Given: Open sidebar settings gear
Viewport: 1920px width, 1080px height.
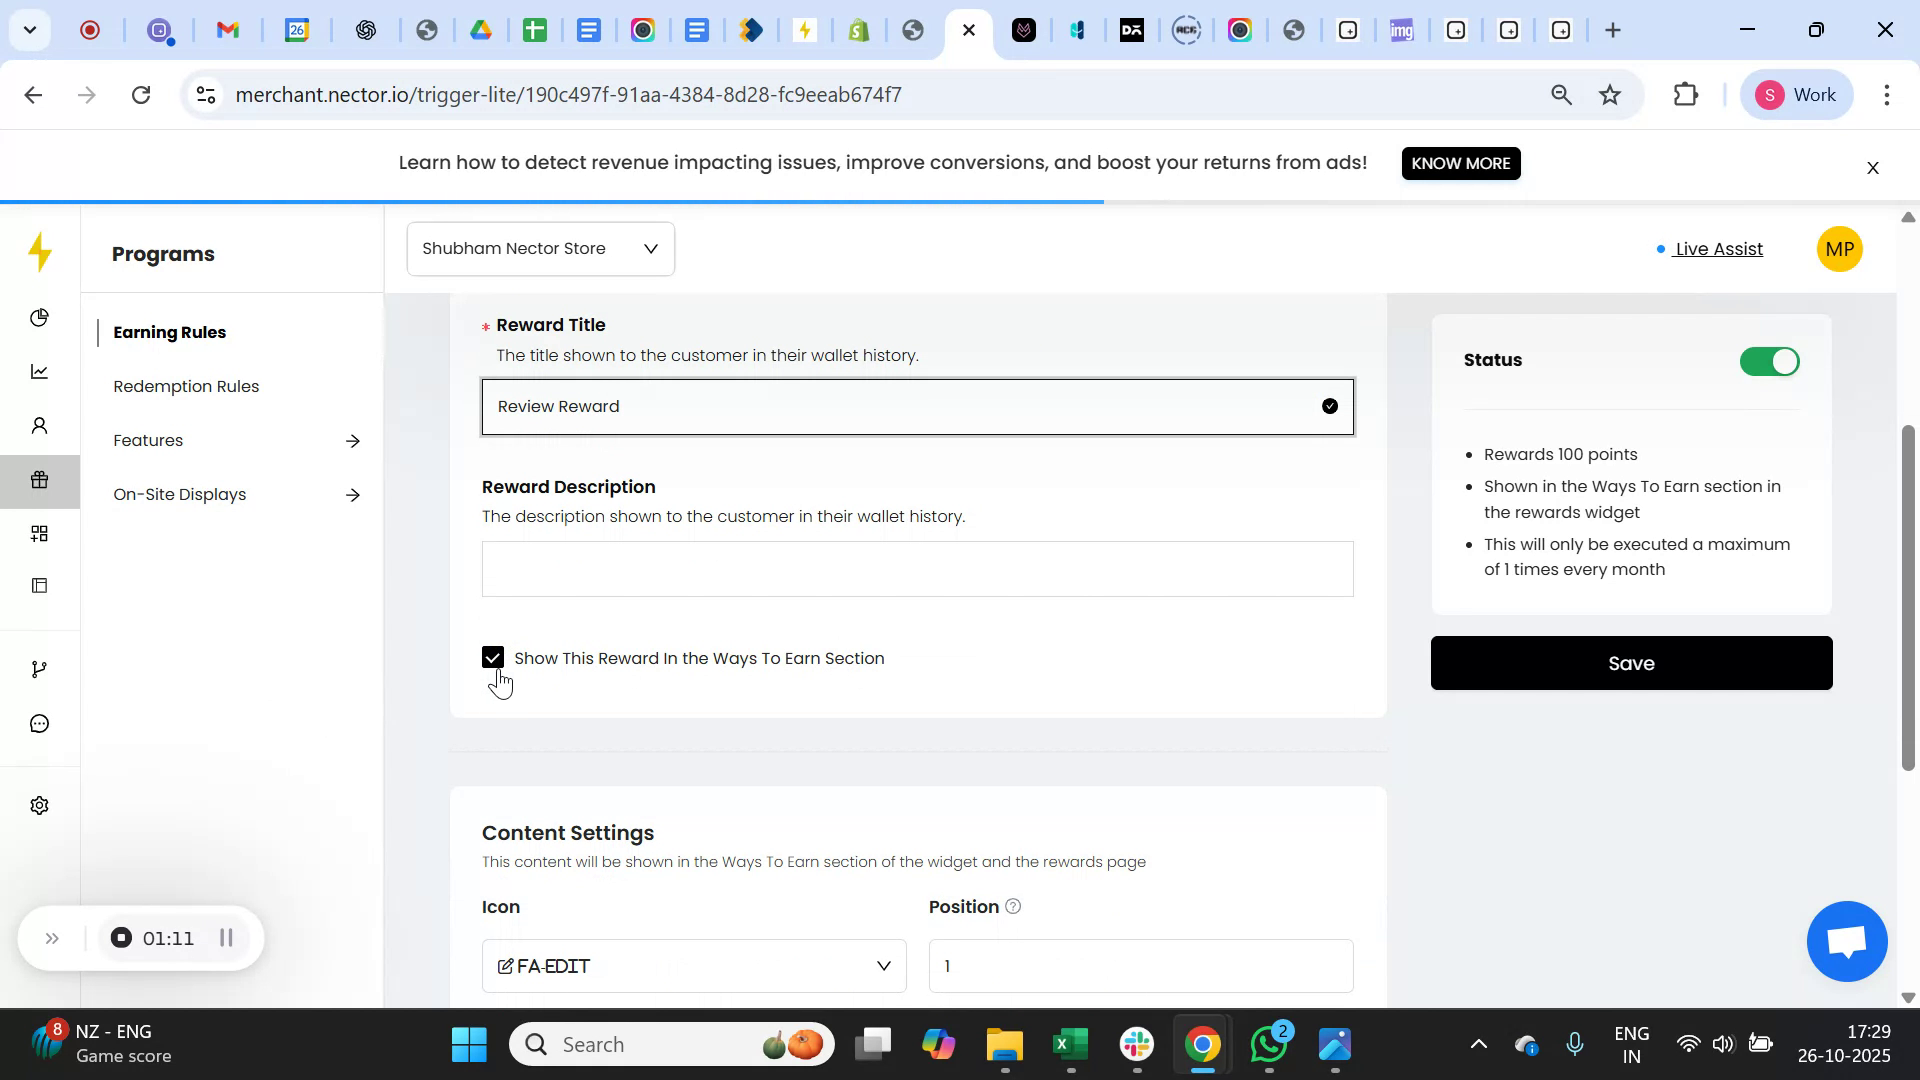Looking at the screenshot, I should 39,805.
